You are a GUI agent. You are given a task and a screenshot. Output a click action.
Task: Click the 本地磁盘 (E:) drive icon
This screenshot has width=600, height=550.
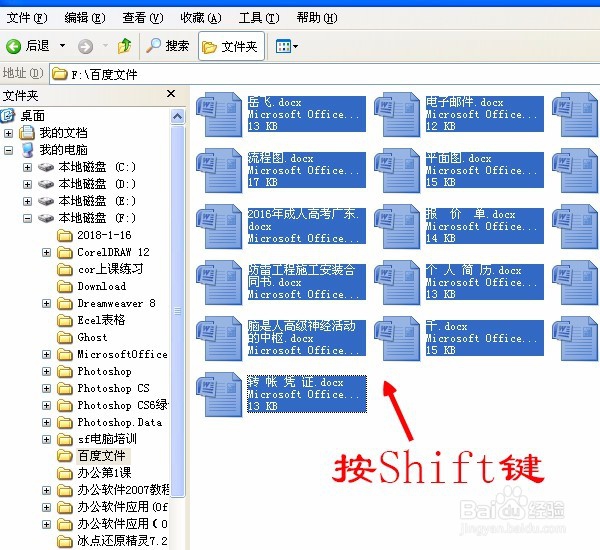coord(46,201)
